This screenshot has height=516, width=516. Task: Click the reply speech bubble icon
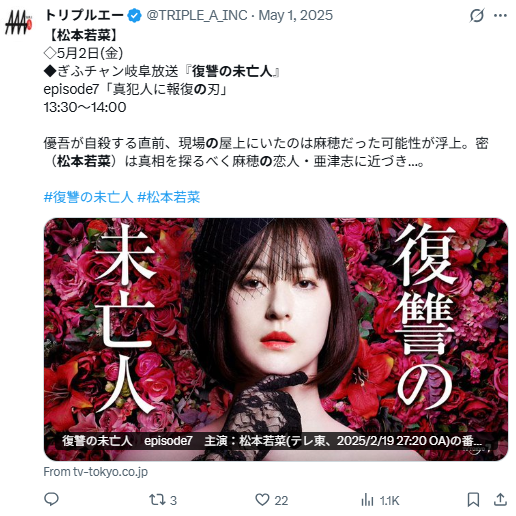click(51, 499)
